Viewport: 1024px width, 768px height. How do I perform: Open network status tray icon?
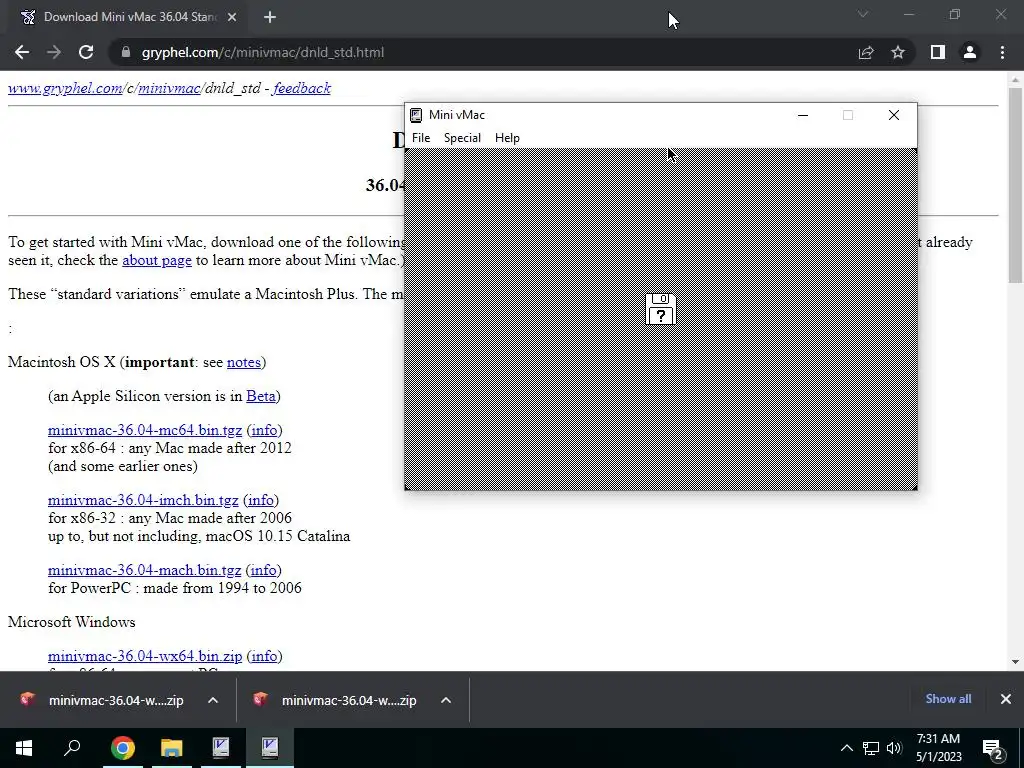(871, 748)
